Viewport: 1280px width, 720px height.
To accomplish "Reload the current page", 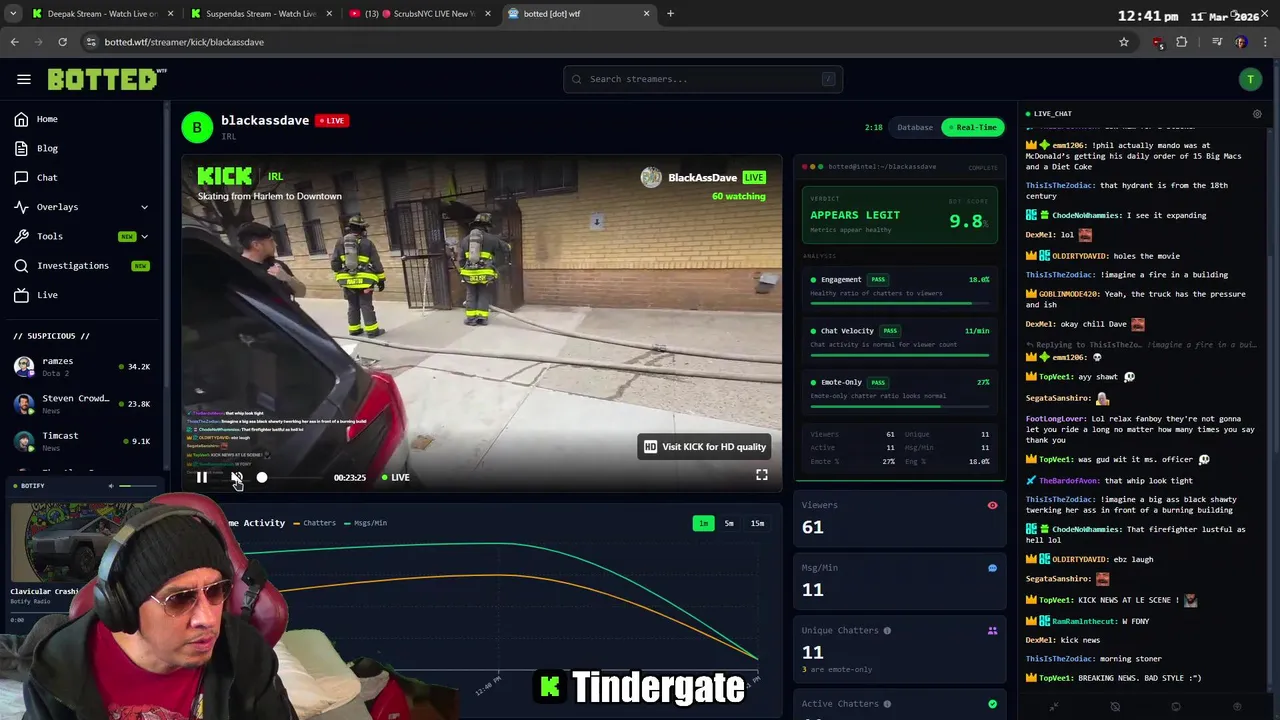I will pos(62,42).
